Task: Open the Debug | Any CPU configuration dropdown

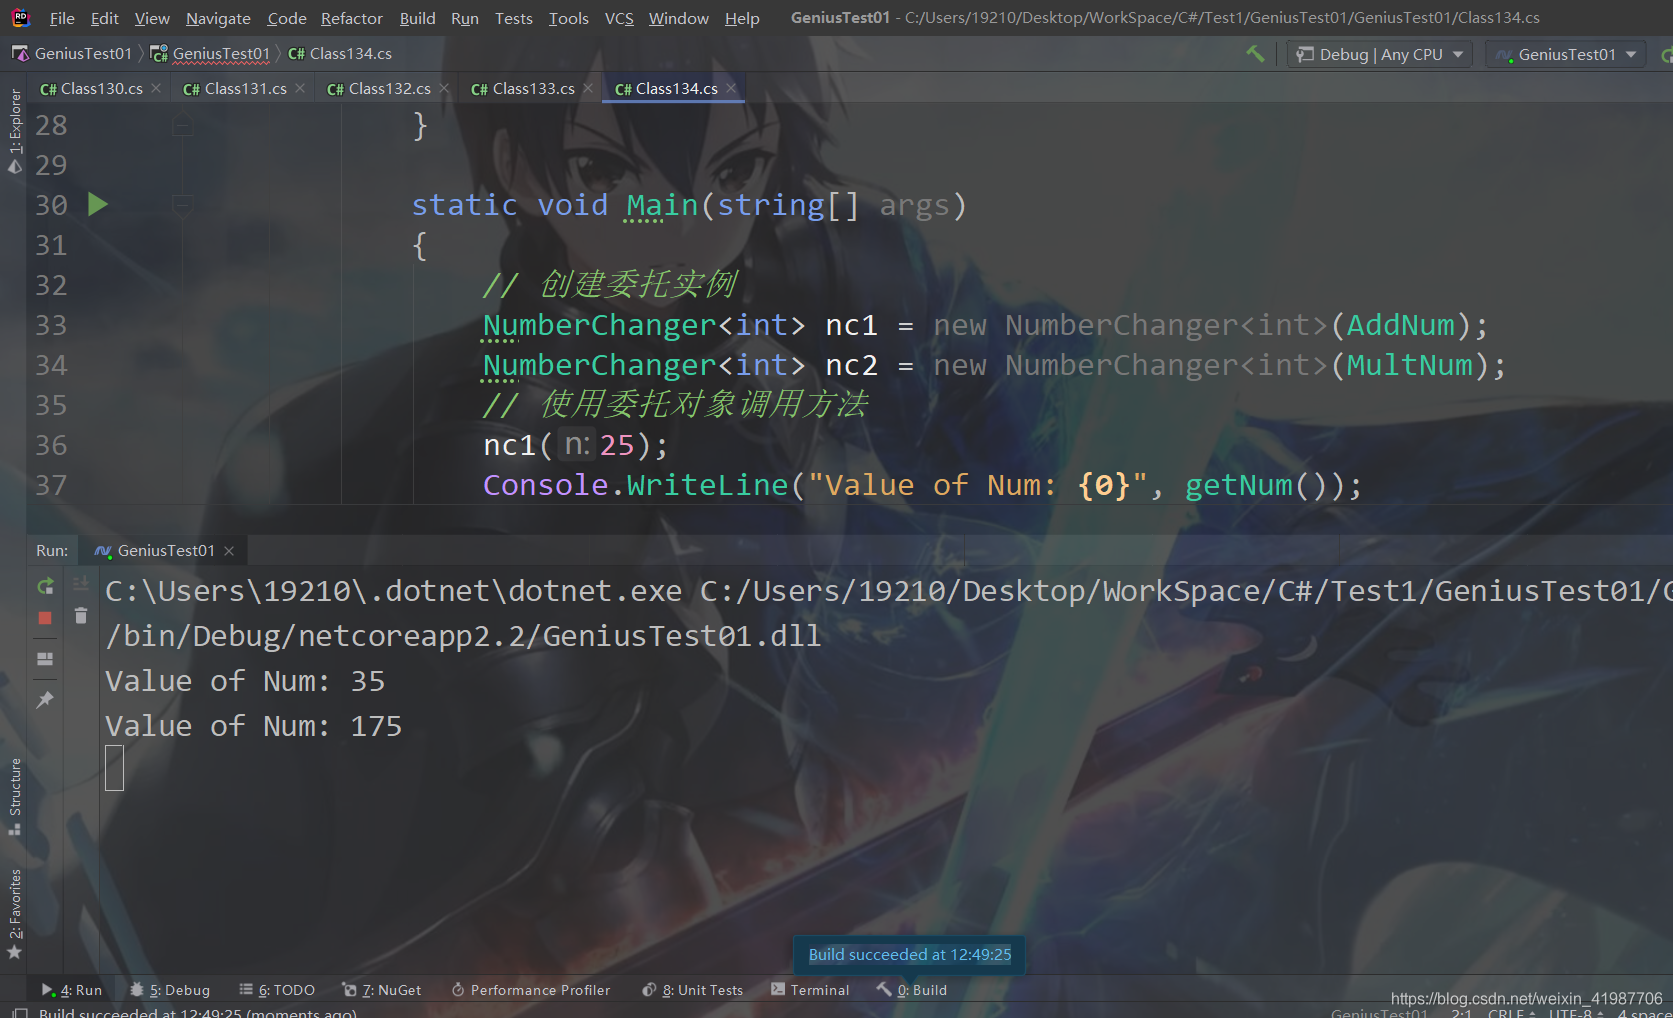Action: (1379, 54)
